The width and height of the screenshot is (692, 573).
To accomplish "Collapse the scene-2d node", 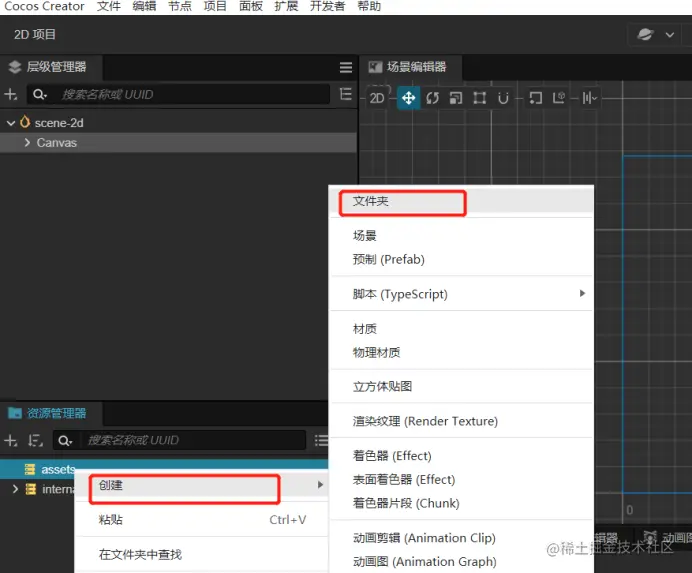I will (11, 123).
